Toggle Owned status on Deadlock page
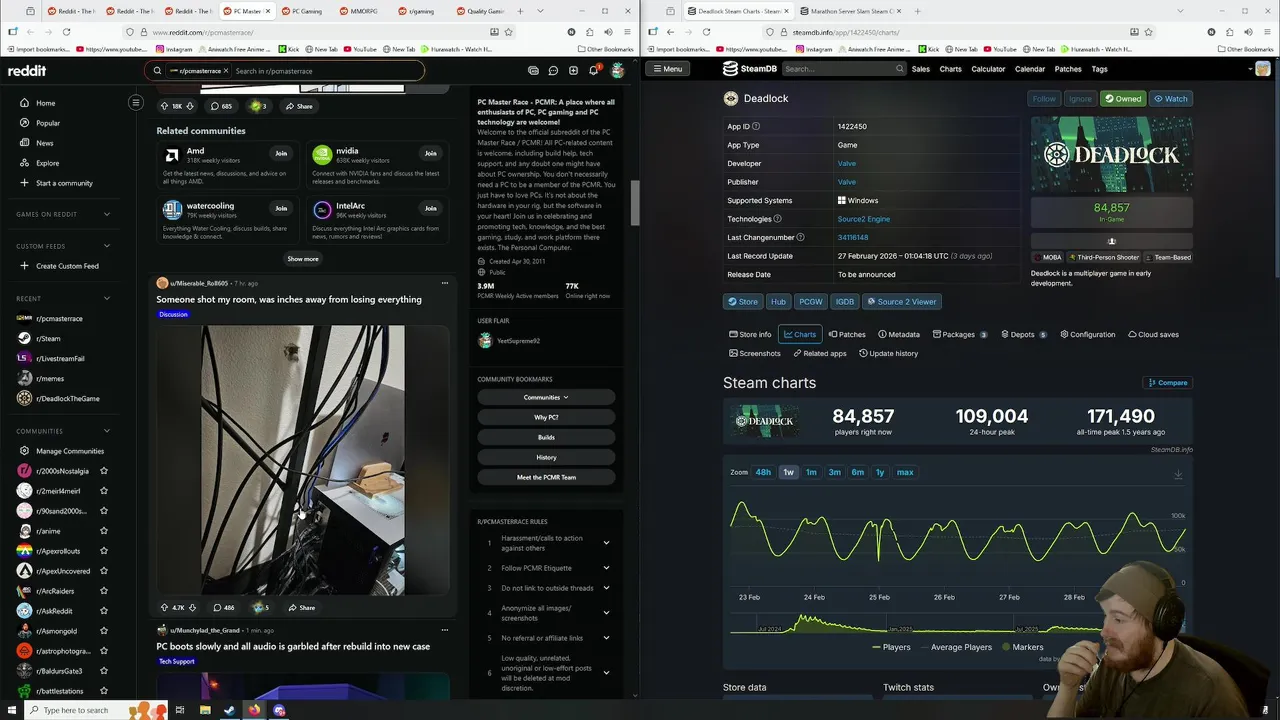Viewport: 1280px width, 720px height. pos(1123,99)
